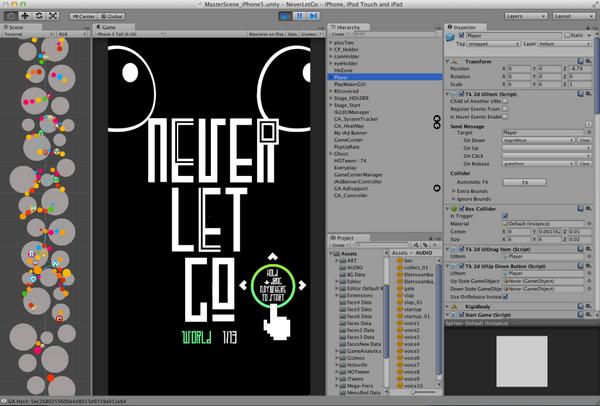This screenshot has width=600, height=406.
Task: Select the Scale tool in toolbar
Action: tap(53, 16)
